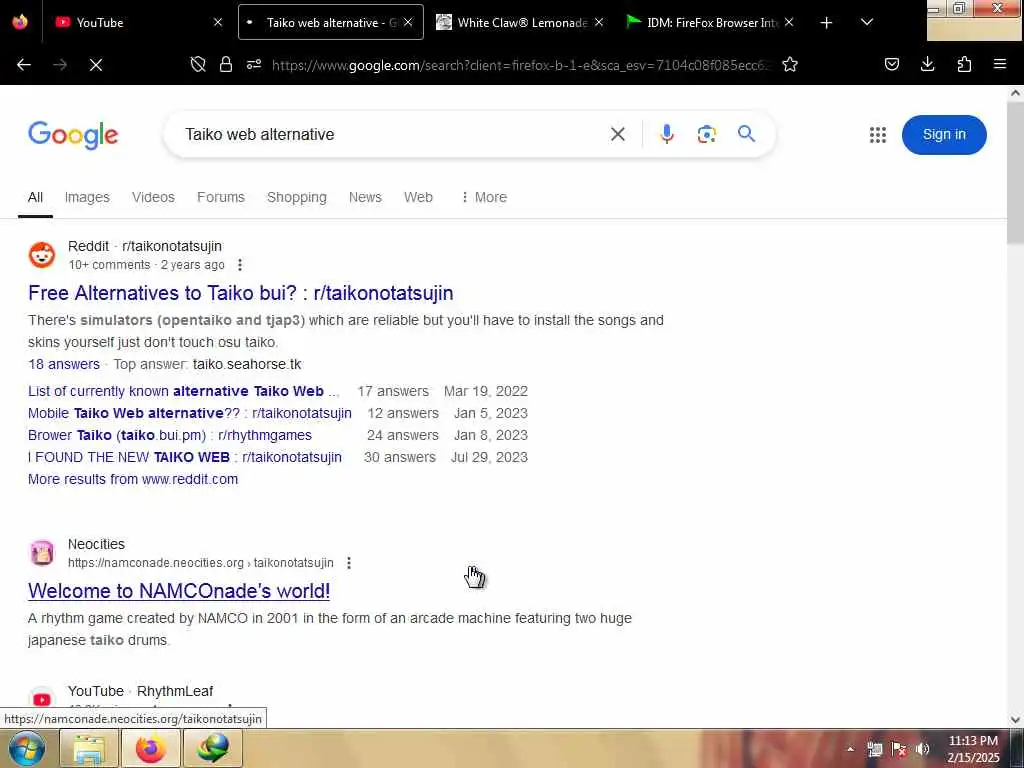The image size is (1024, 768).
Task: Open options dots for Neocities result
Action: [349, 563]
